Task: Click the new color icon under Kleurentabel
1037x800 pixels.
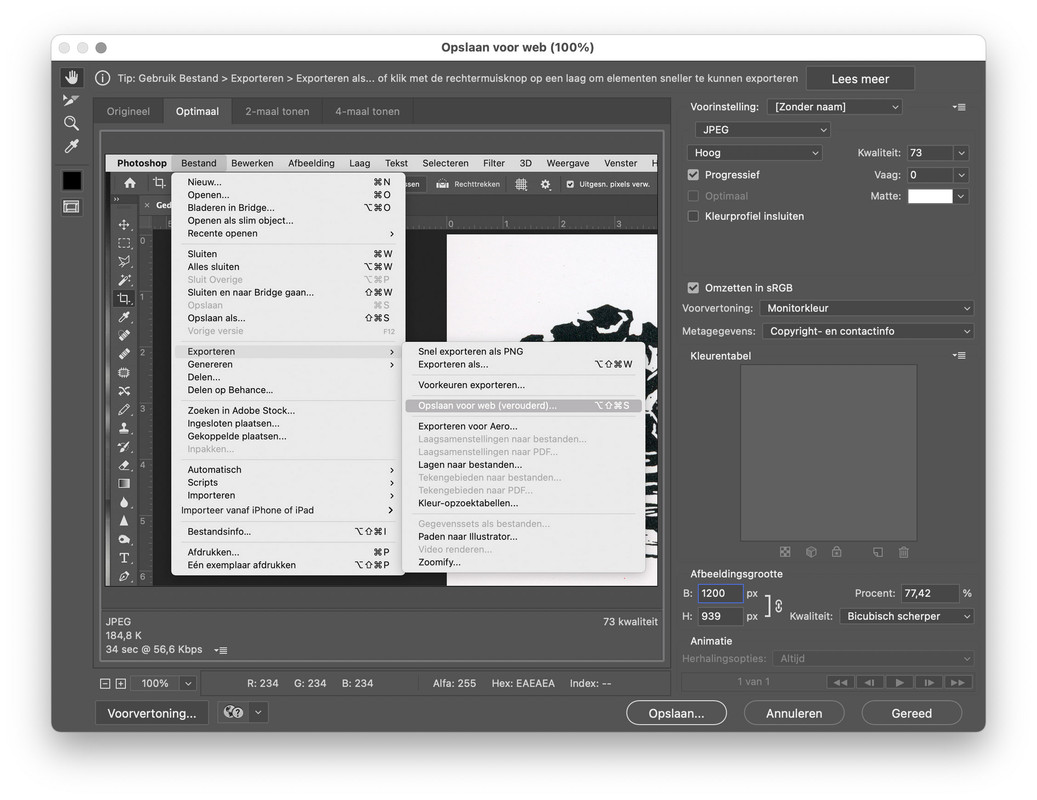Action: [x=878, y=552]
